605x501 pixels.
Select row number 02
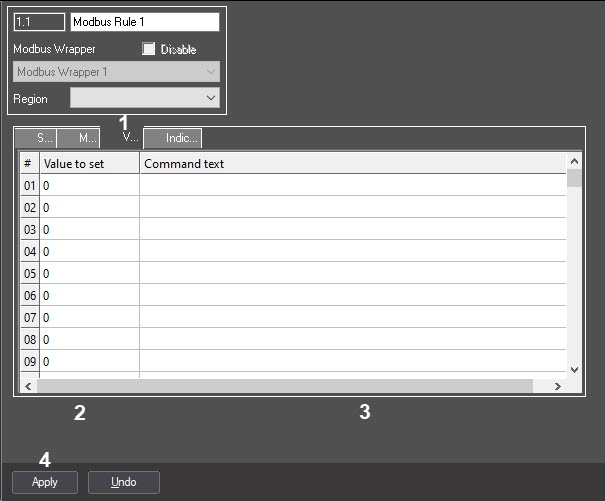point(30,208)
